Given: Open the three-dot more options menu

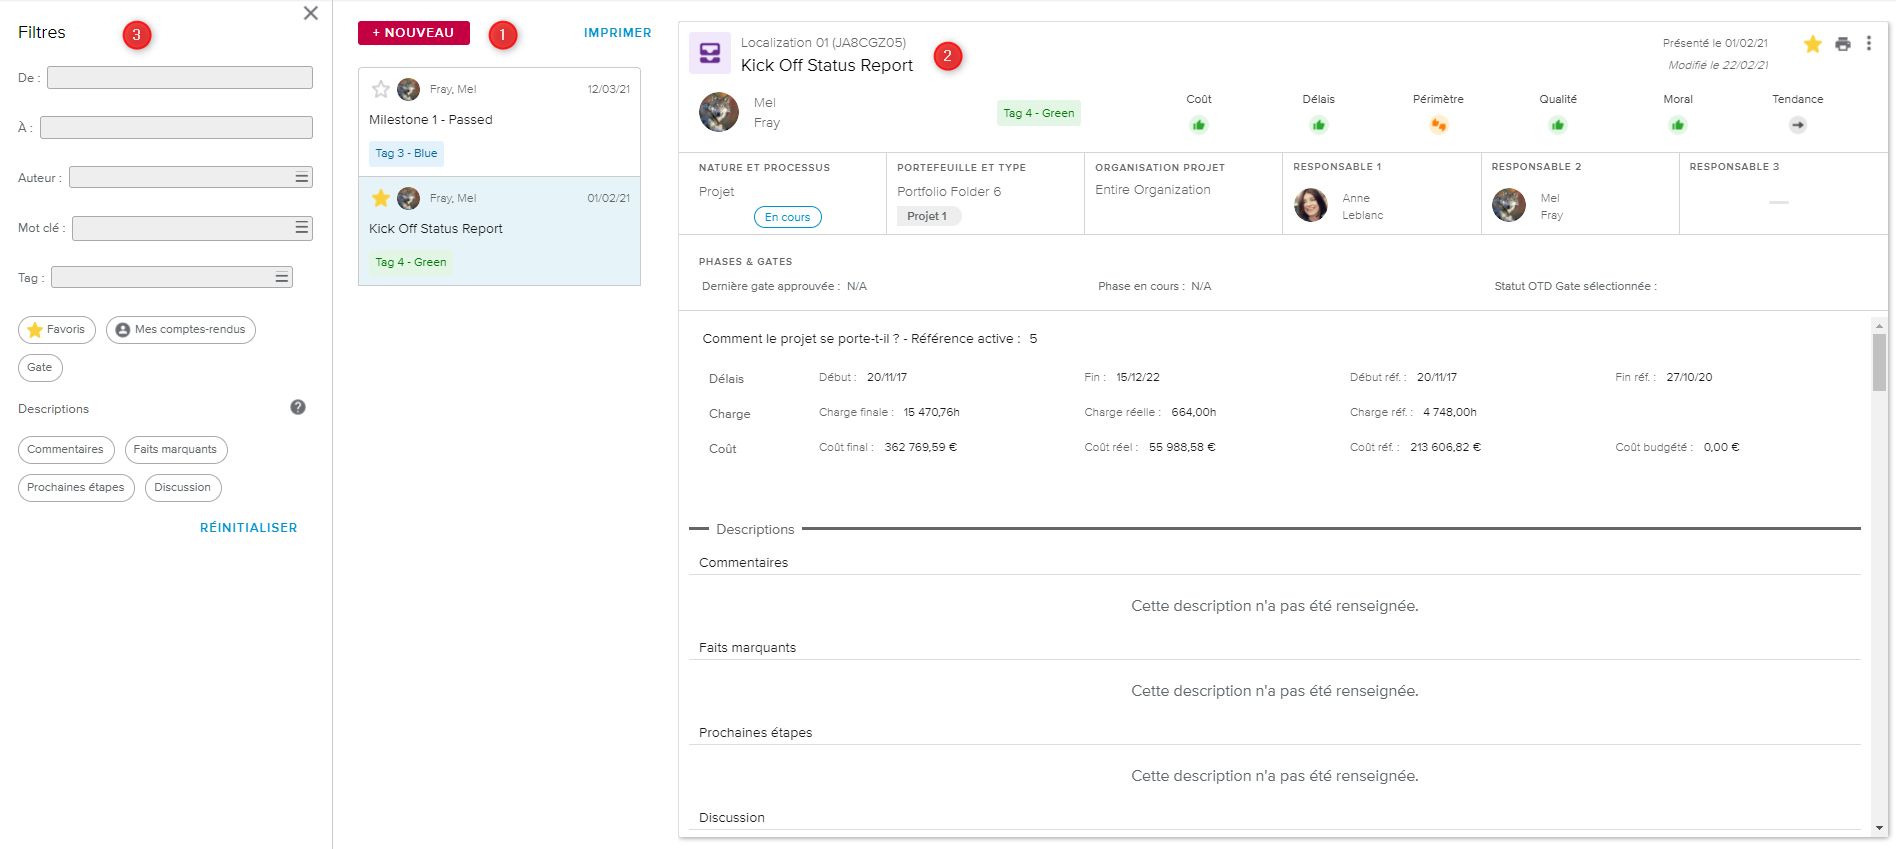Looking at the screenshot, I should [1868, 44].
